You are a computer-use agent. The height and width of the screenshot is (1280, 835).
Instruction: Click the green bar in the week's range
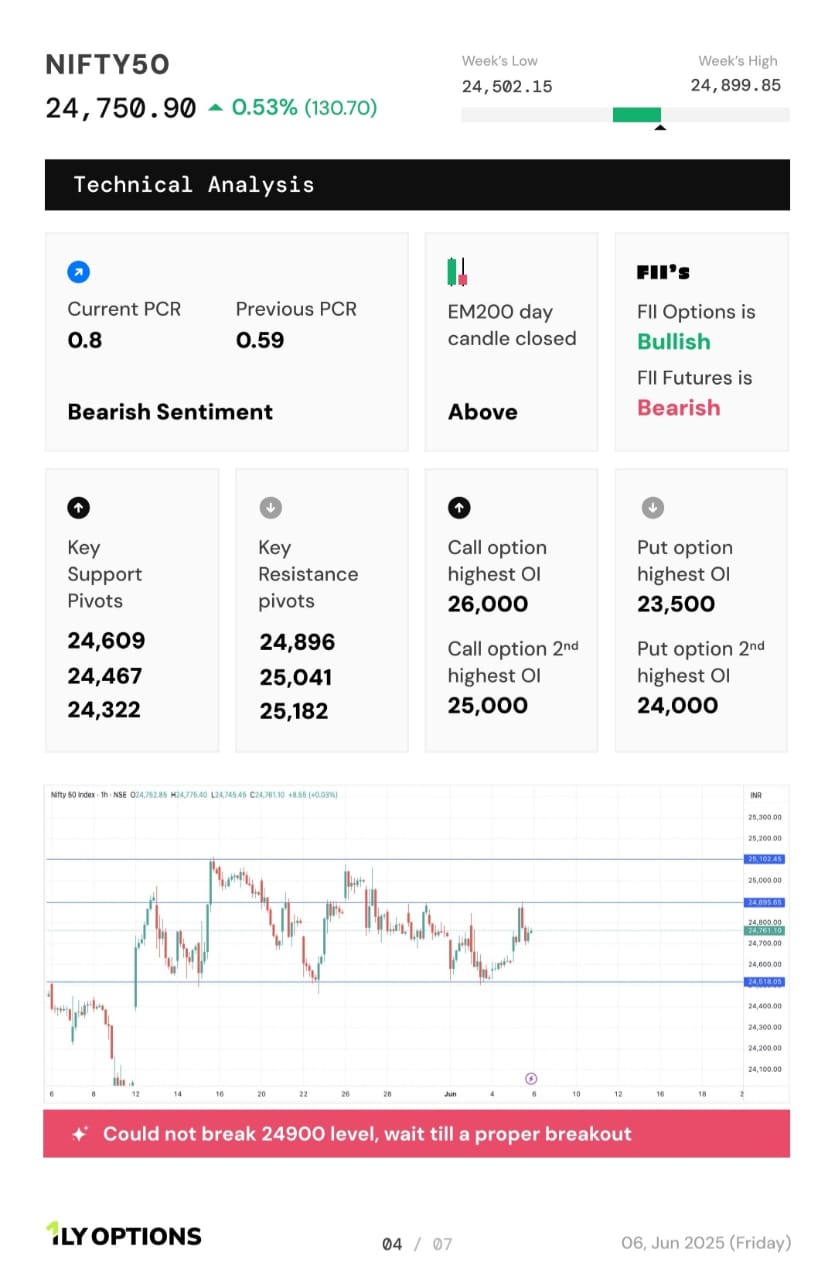(x=637, y=115)
